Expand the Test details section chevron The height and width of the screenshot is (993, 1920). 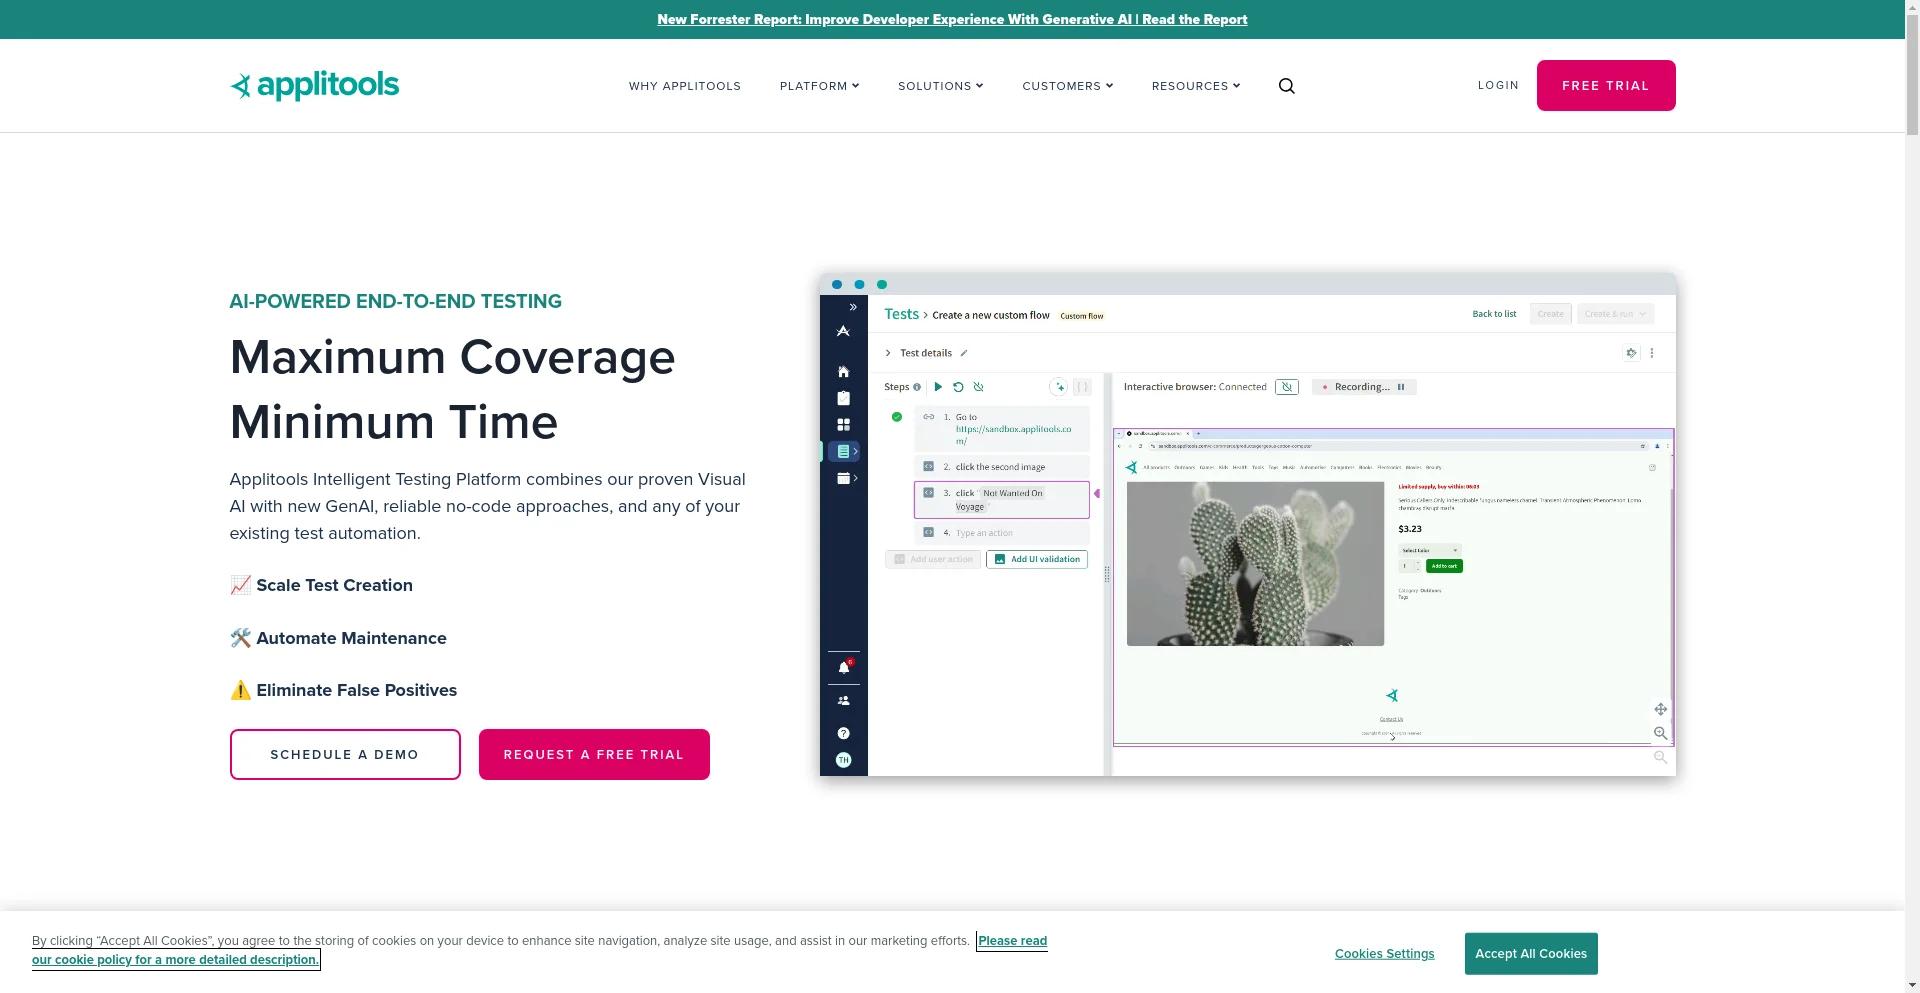(888, 353)
